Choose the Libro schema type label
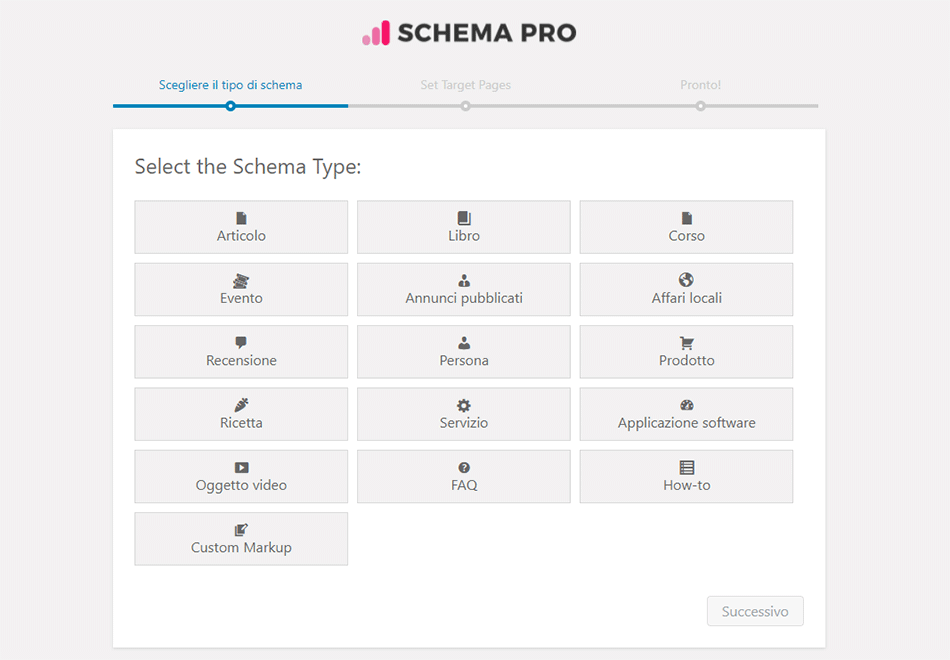This screenshot has height=660, width=950. 464,236
